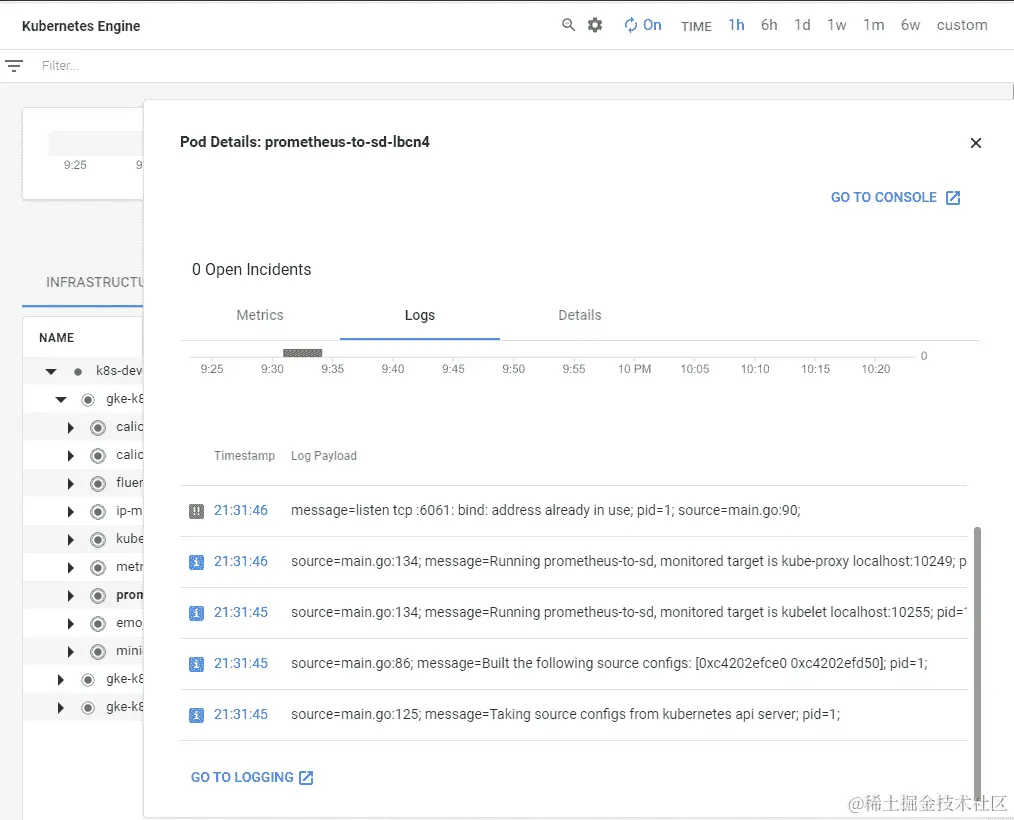Click info icon of Built source configs log

pyautogui.click(x=196, y=664)
